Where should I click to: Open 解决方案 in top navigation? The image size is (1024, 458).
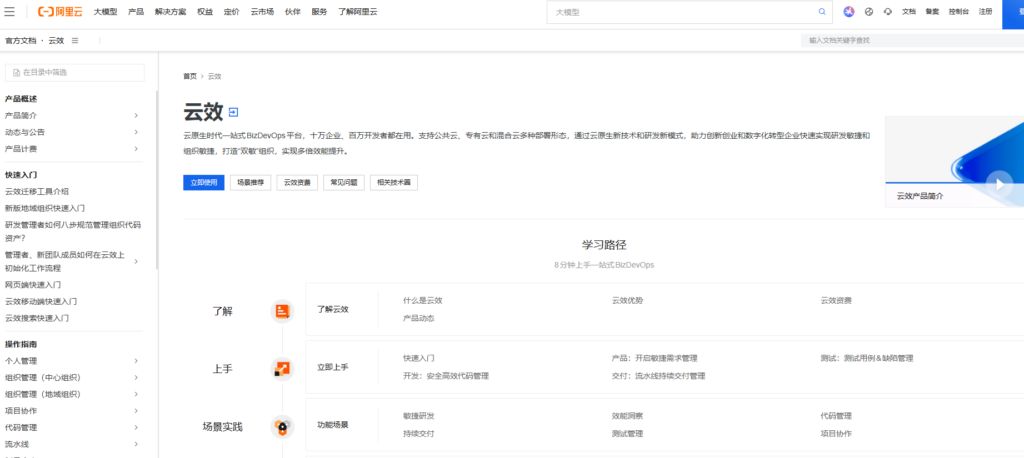(x=170, y=12)
